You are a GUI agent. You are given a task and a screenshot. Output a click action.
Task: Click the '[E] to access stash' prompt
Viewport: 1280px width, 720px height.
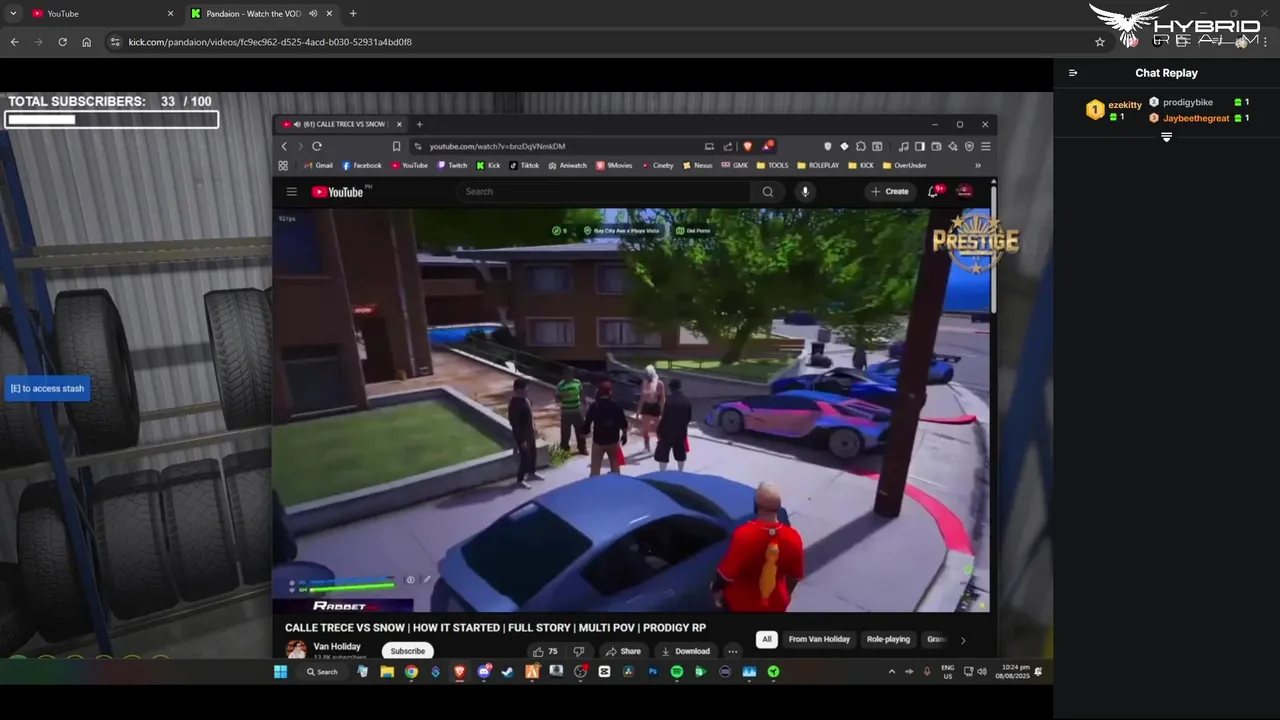[47, 388]
